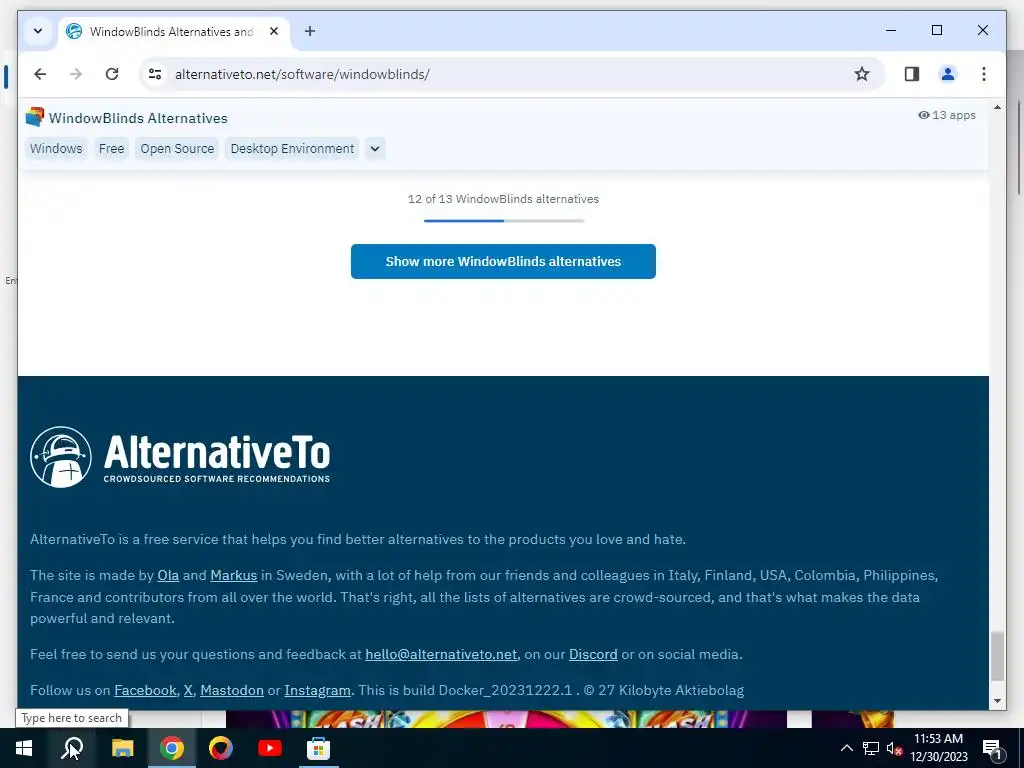Open File Explorer from taskbar
Viewport: 1024px width, 768px height.
click(122, 748)
